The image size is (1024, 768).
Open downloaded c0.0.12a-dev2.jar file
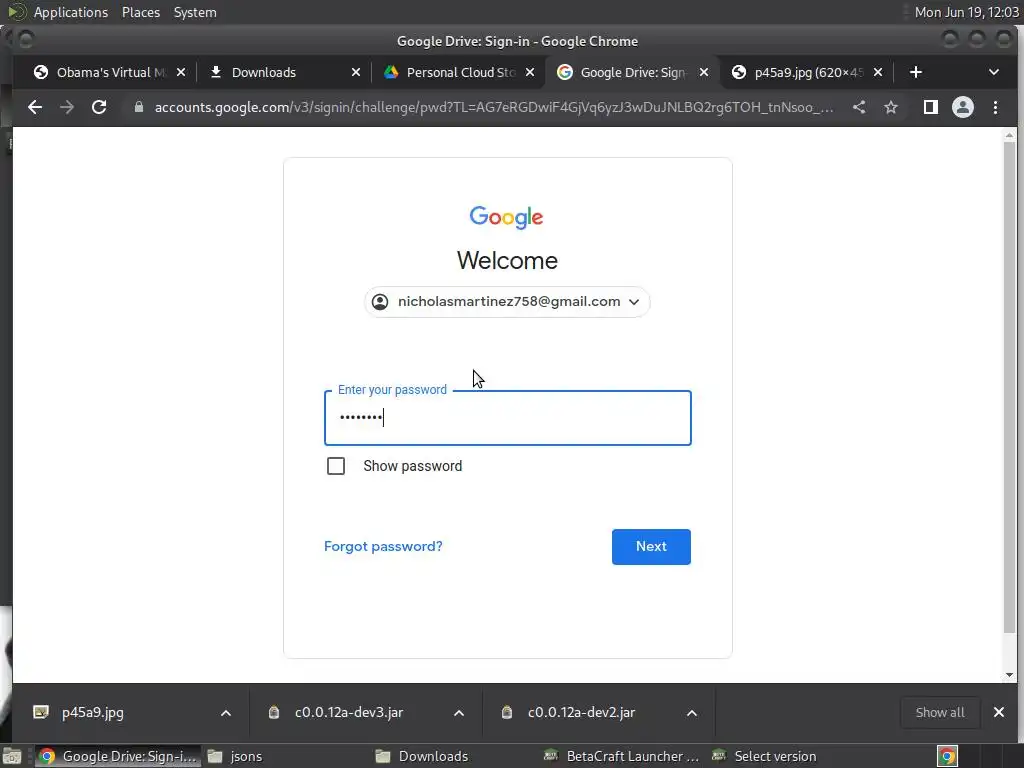581,712
